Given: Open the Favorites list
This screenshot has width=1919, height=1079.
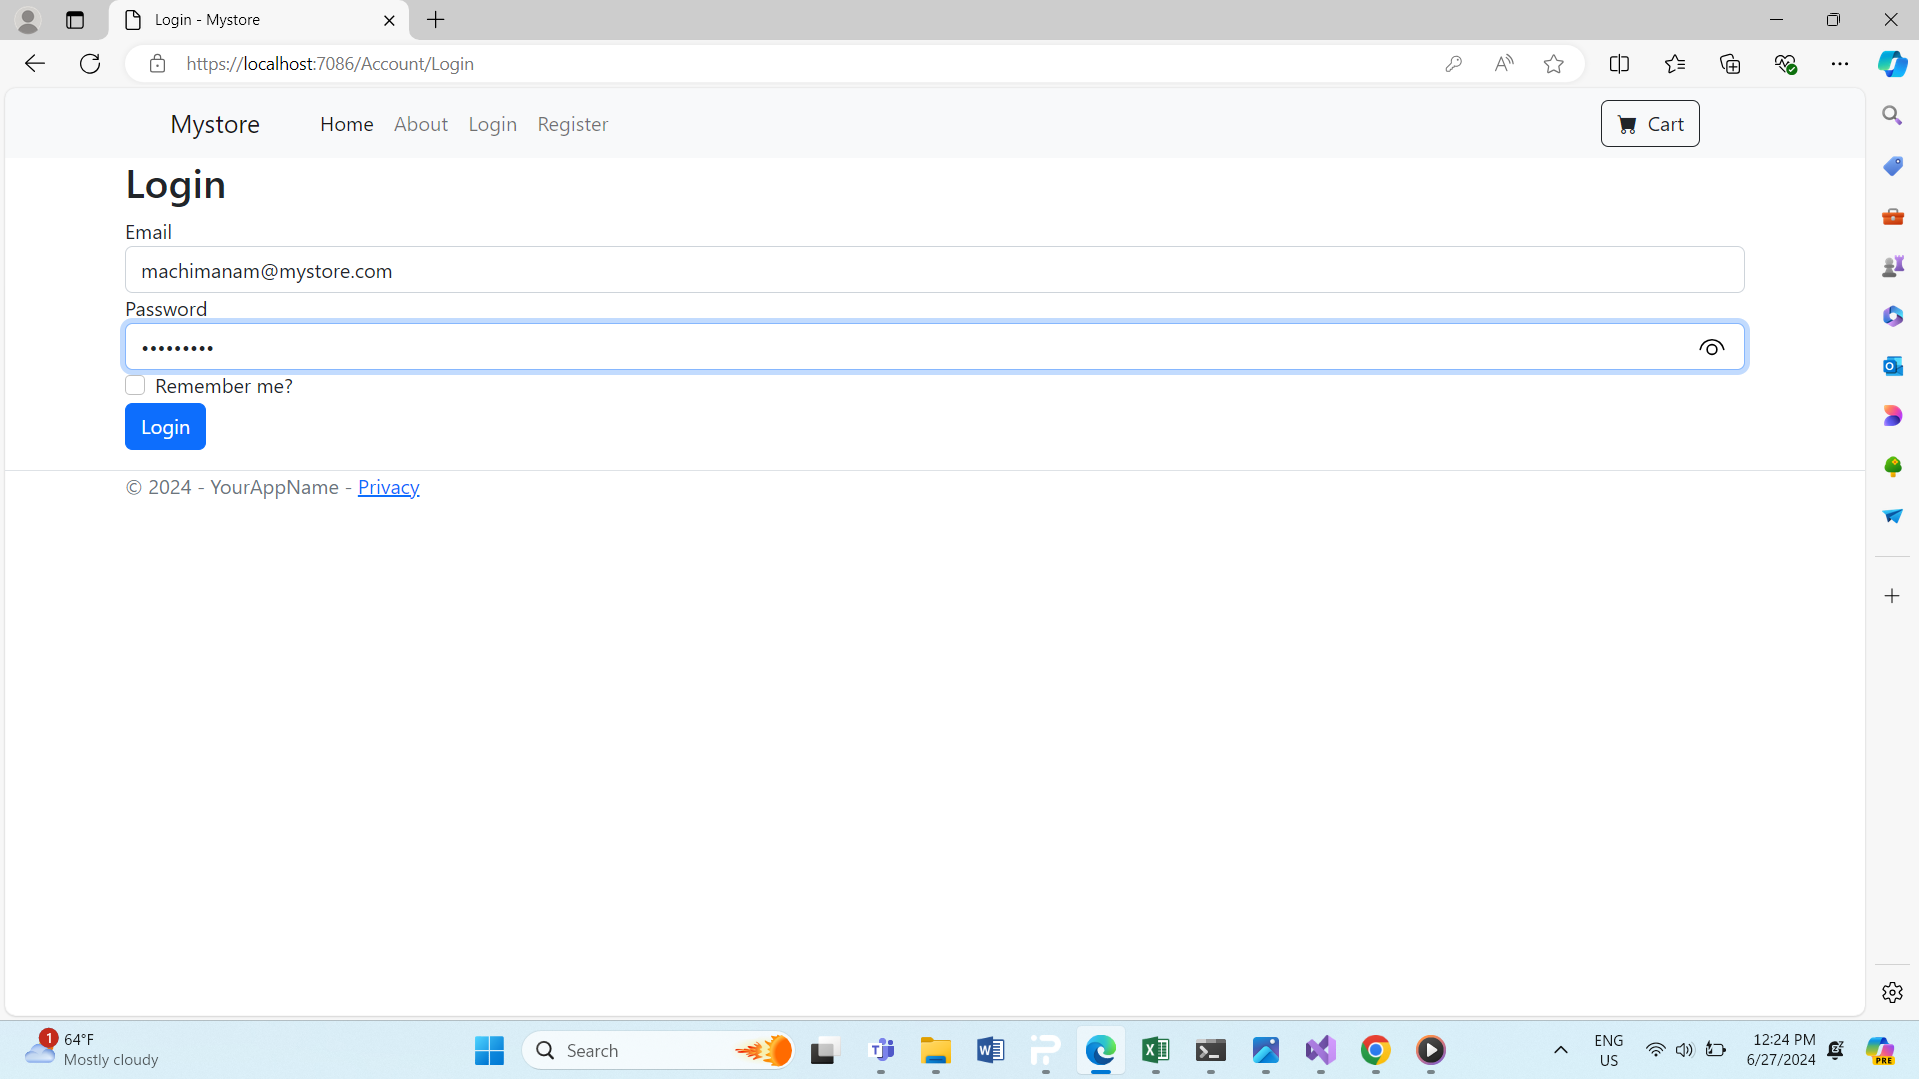Looking at the screenshot, I should click(x=1675, y=64).
